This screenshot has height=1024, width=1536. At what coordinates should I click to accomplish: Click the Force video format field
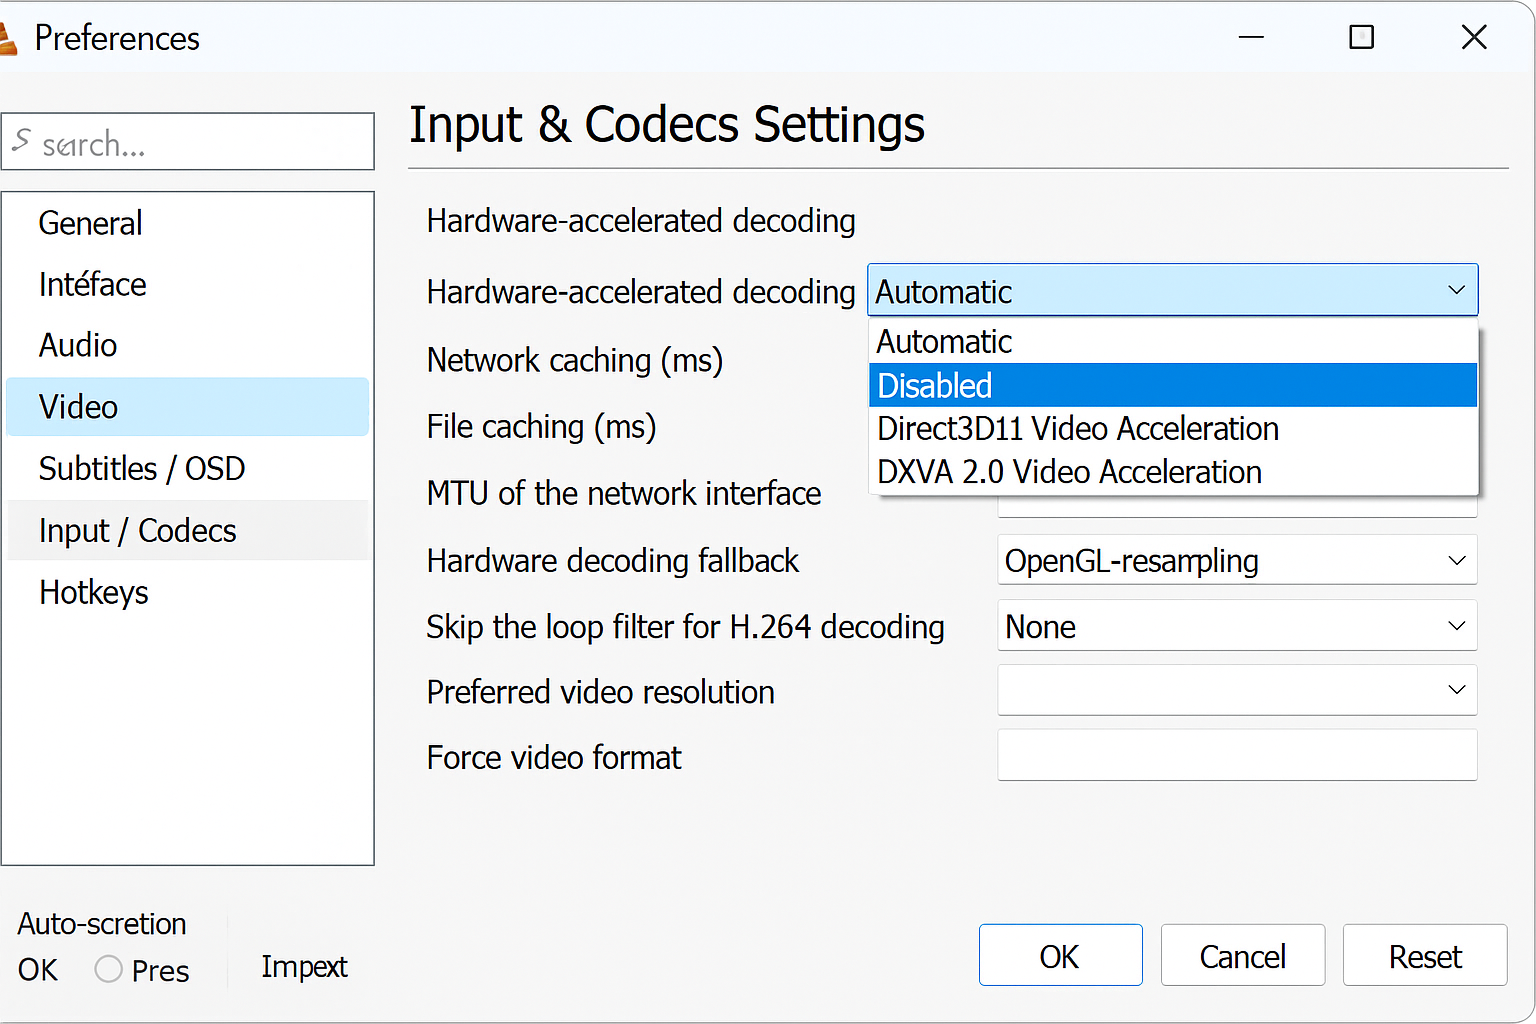click(1237, 755)
